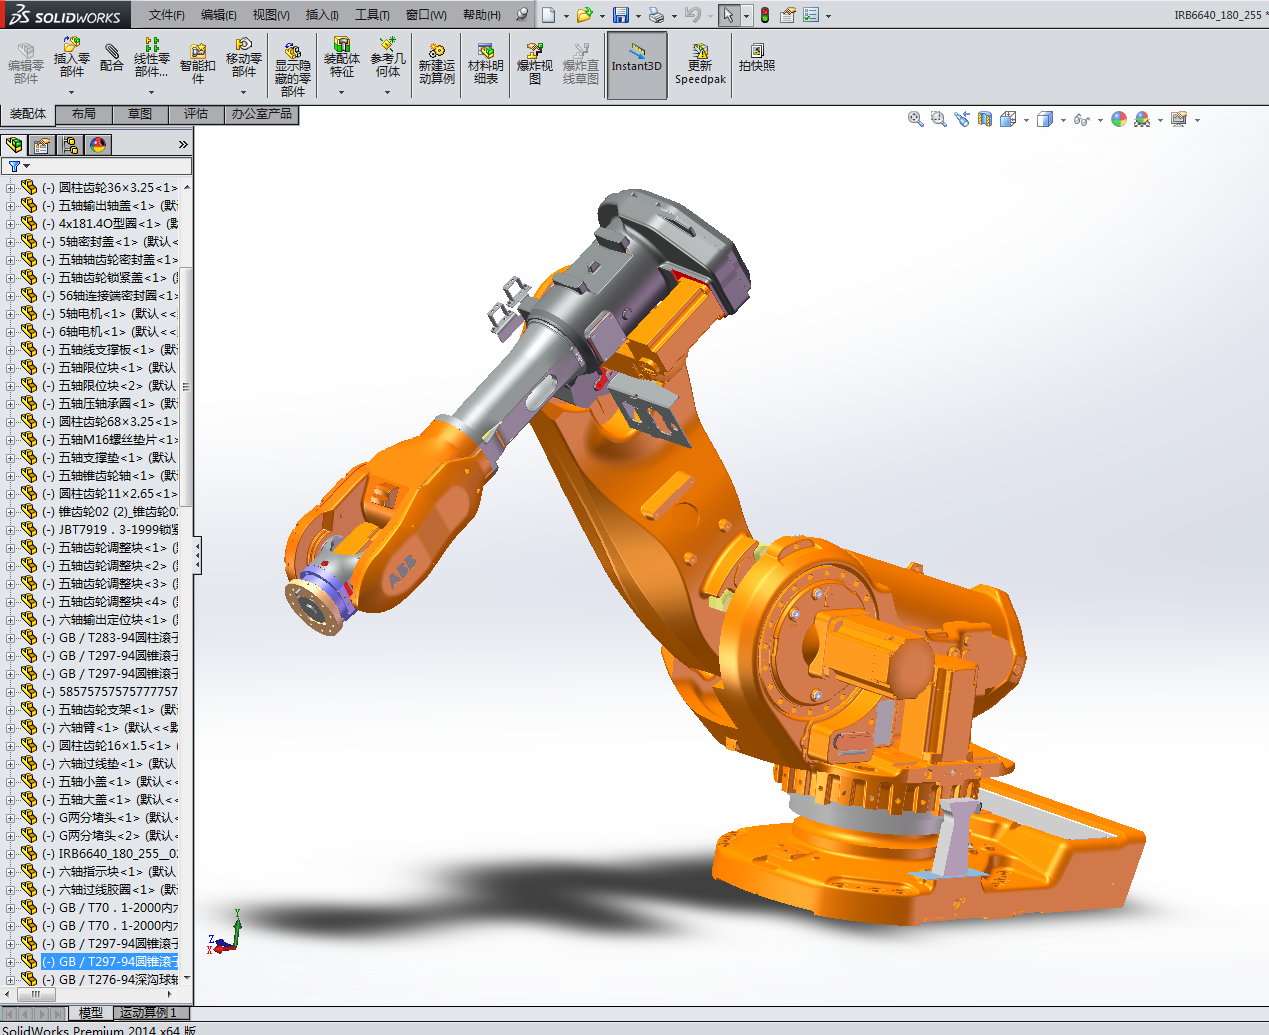Switch to the 运动算例1 bottom tab
Screen dimensions: 1269x1035
coord(148,1013)
